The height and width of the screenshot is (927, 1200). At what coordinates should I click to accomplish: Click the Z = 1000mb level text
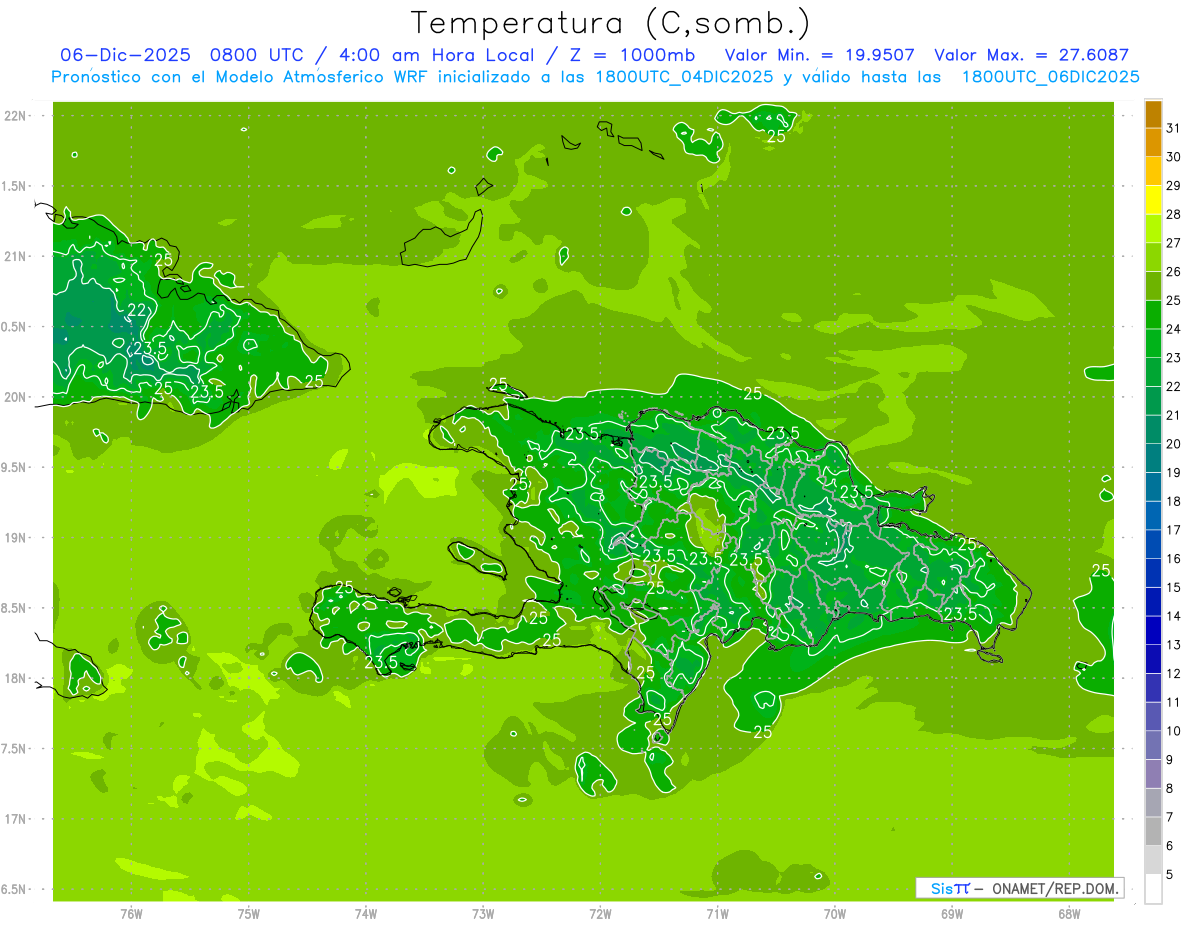642,55
